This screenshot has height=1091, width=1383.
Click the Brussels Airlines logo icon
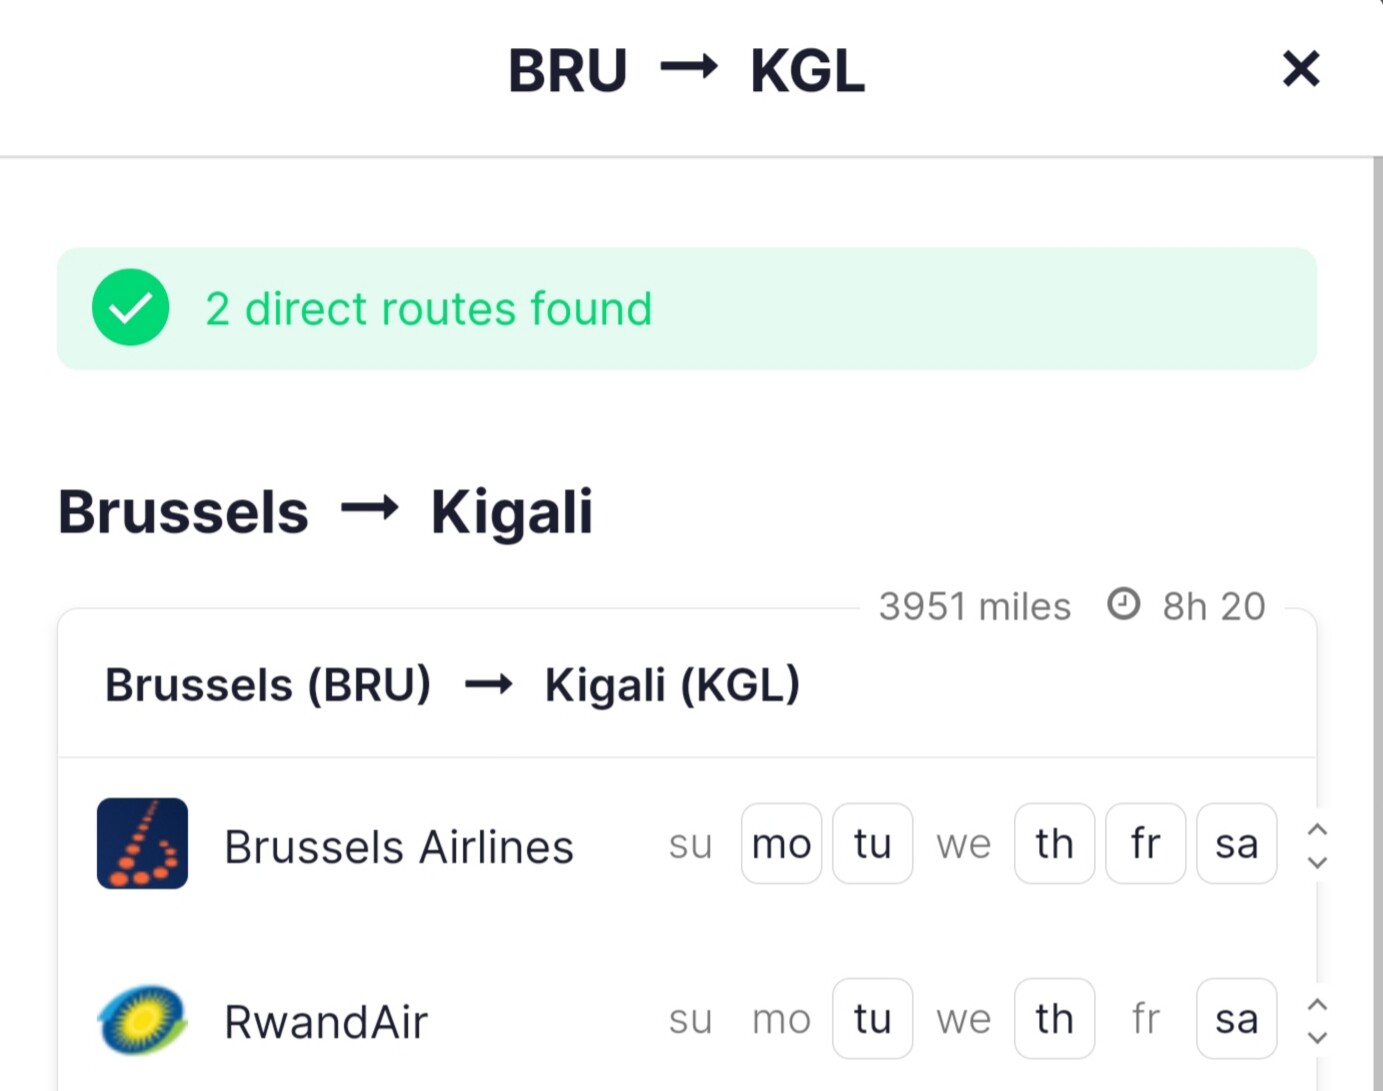[142, 843]
